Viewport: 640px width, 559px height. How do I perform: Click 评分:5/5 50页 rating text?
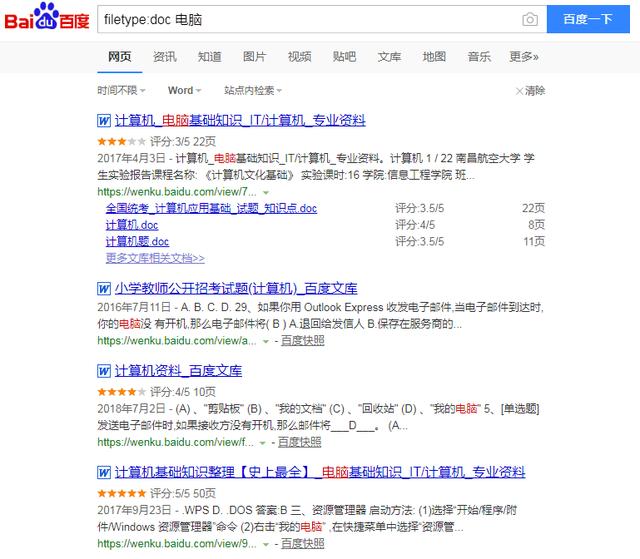click(183, 493)
